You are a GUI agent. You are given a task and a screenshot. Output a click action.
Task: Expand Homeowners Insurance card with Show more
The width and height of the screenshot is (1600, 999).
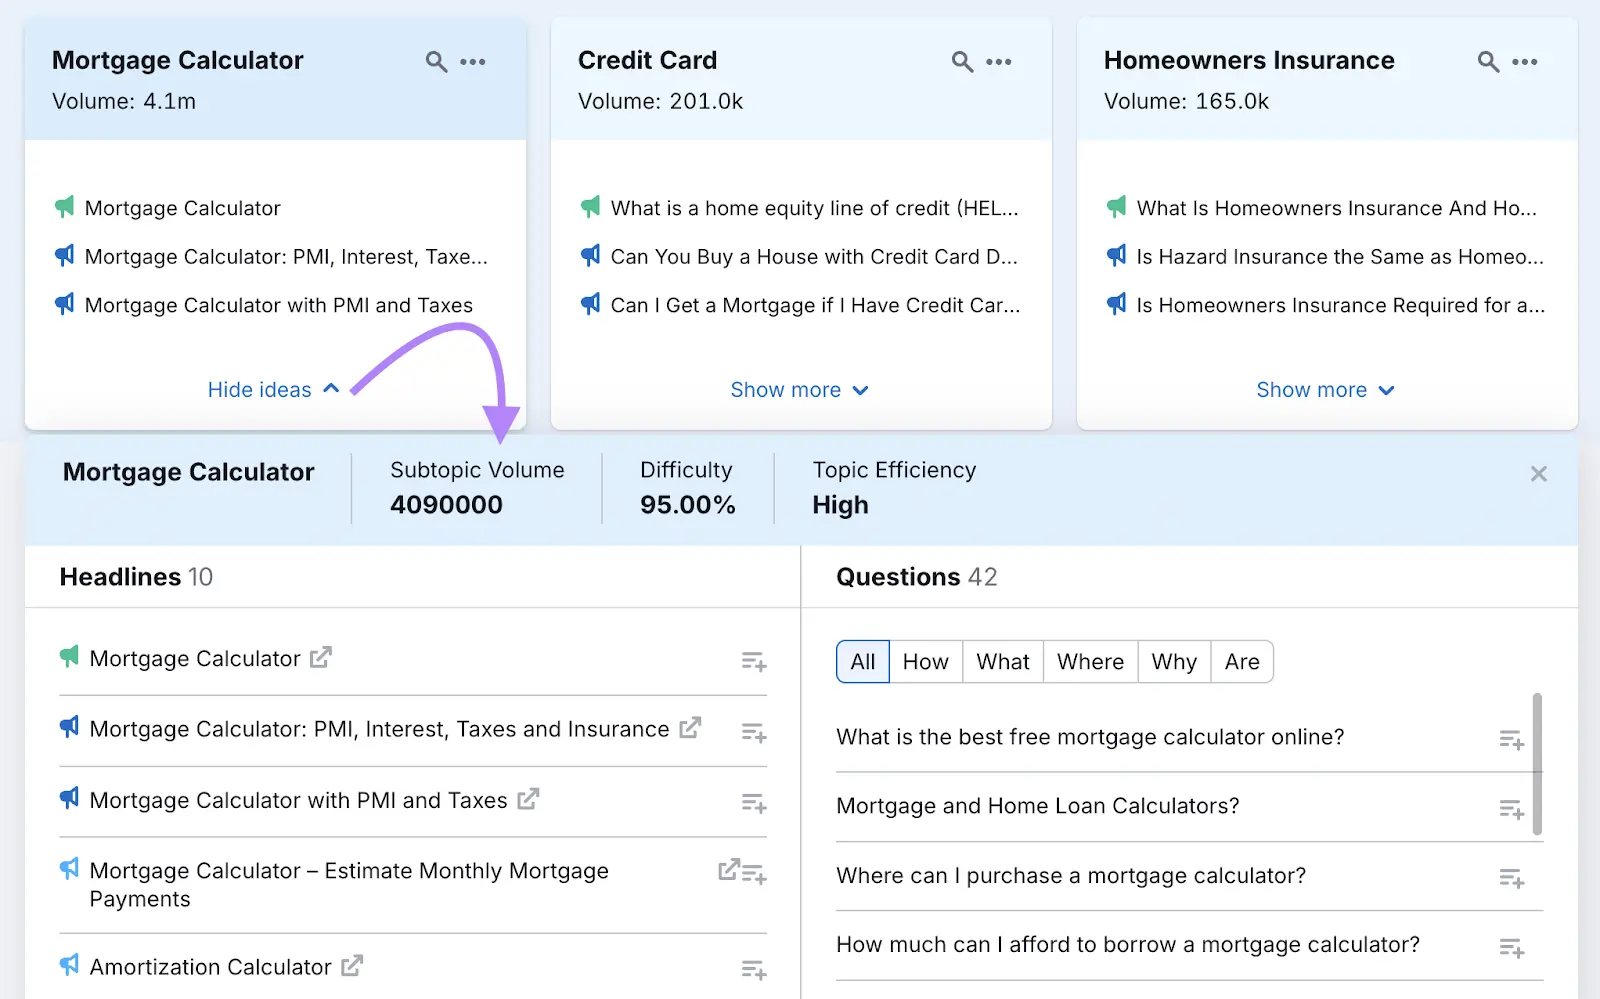(1325, 390)
